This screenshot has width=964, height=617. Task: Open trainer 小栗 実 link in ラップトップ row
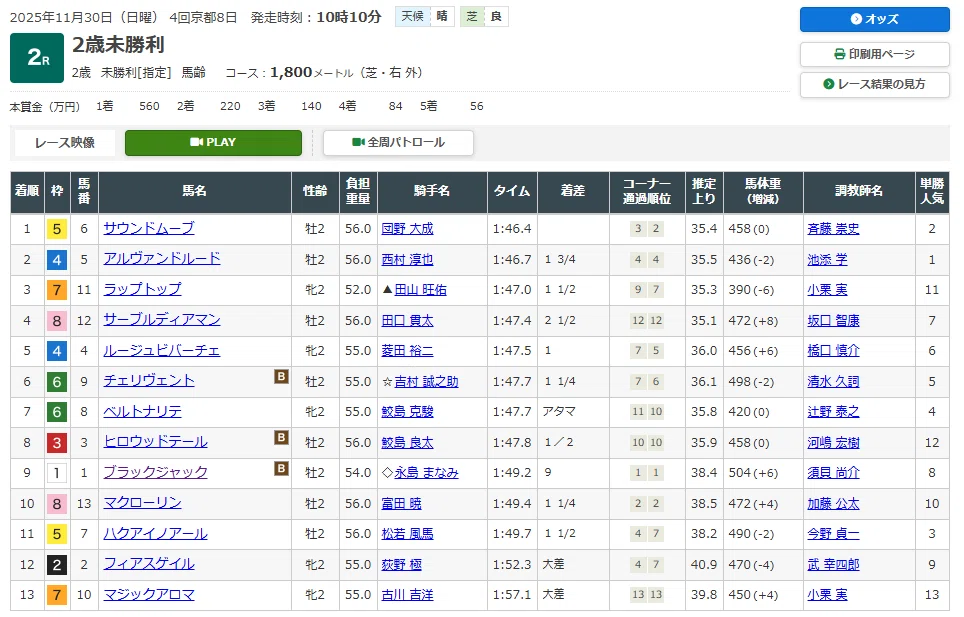[827, 289]
